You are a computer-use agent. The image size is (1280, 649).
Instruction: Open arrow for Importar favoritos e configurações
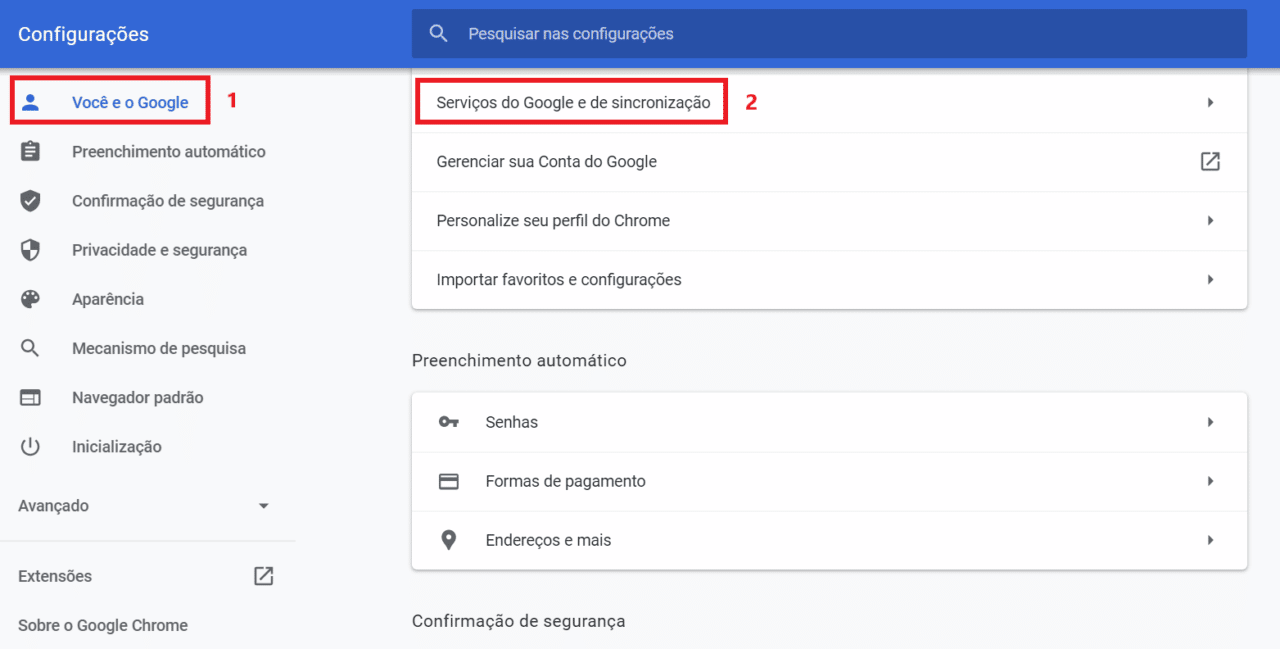[x=1210, y=280]
